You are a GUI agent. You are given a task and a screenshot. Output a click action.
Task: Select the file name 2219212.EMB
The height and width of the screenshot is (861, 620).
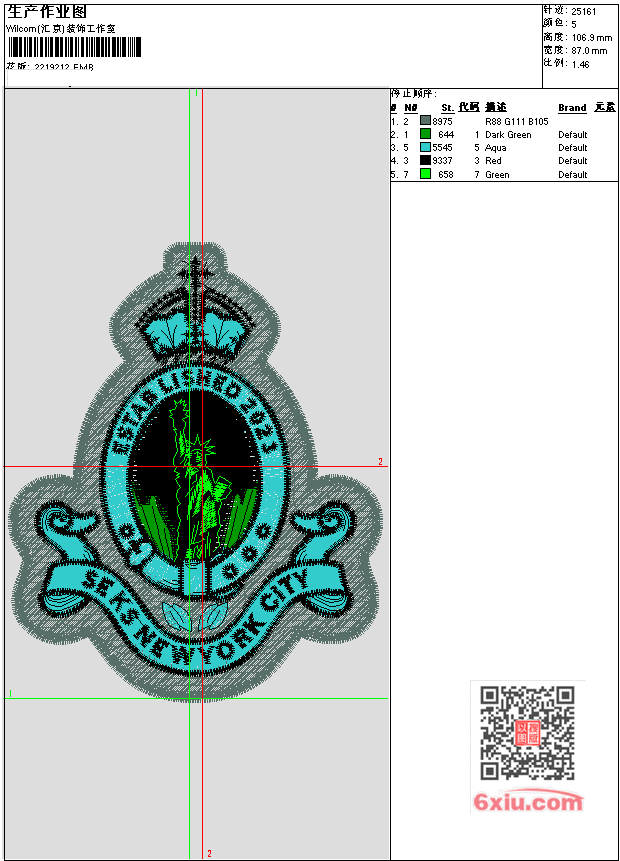(64, 67)
